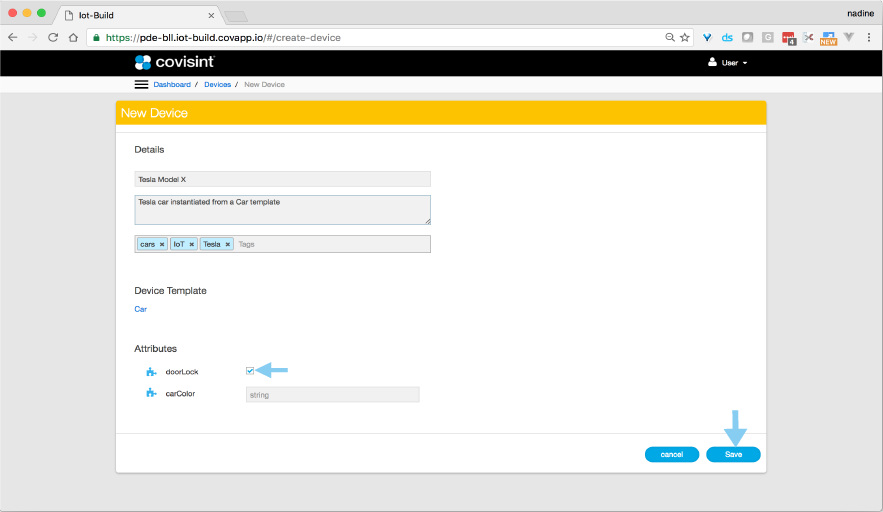
Task: Click the doorLock attribute puzzle icon
Action: click(152, 372)
